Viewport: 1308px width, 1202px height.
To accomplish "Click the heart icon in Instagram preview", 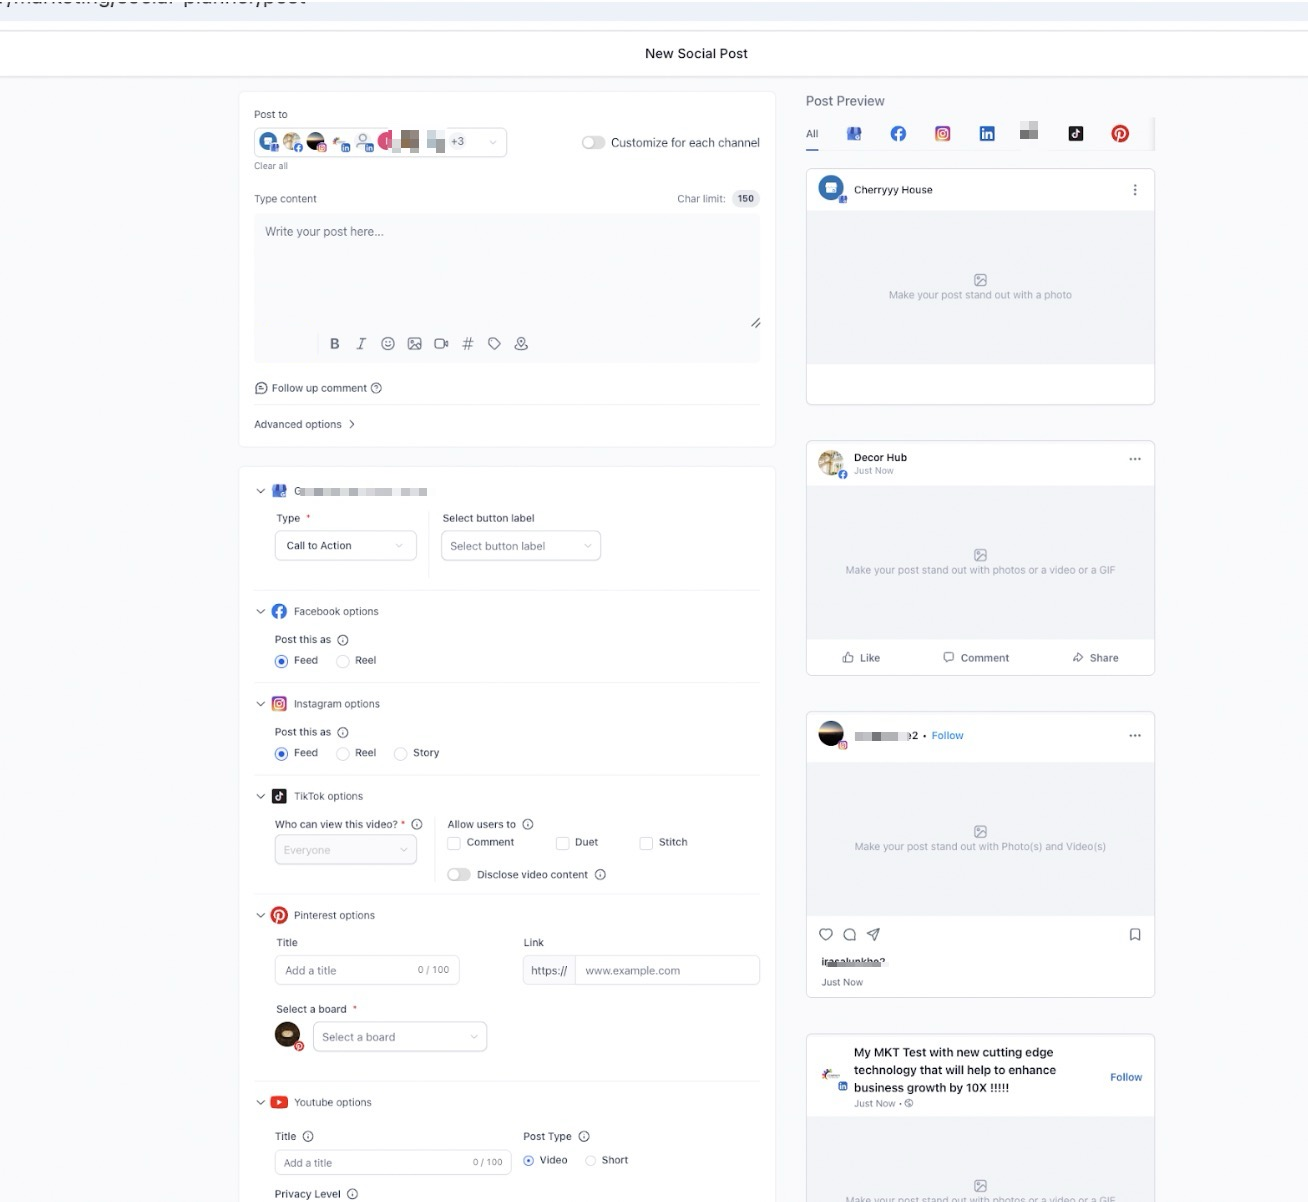I will coord(826,934).
